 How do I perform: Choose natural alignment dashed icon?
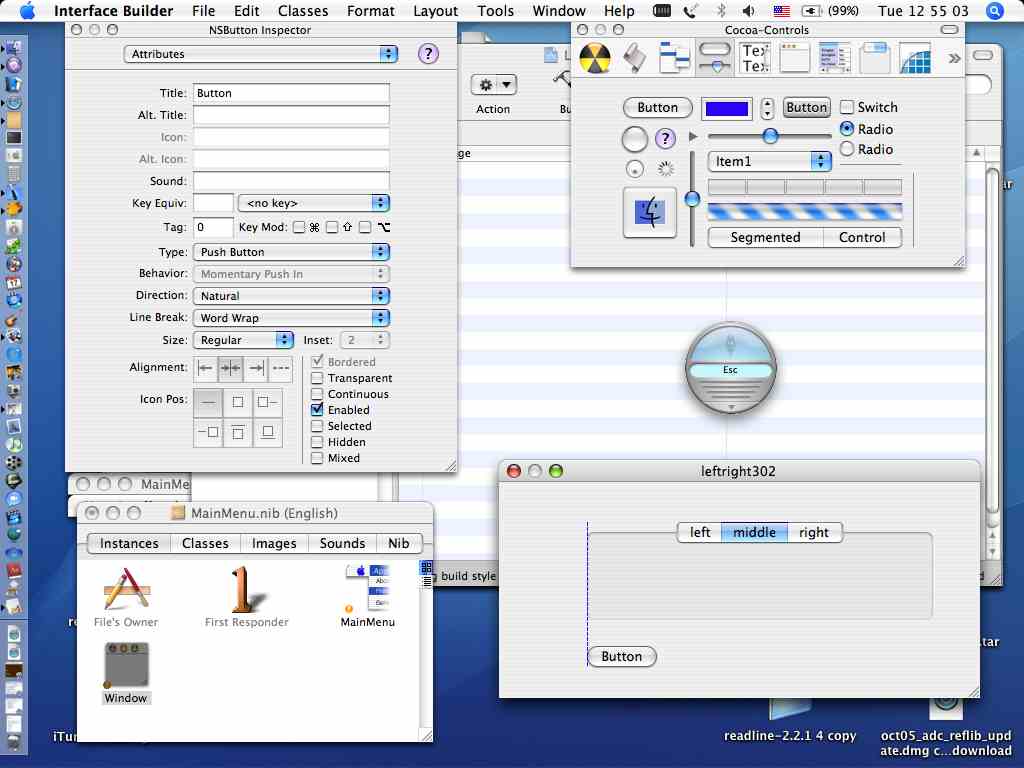[281, 368]
